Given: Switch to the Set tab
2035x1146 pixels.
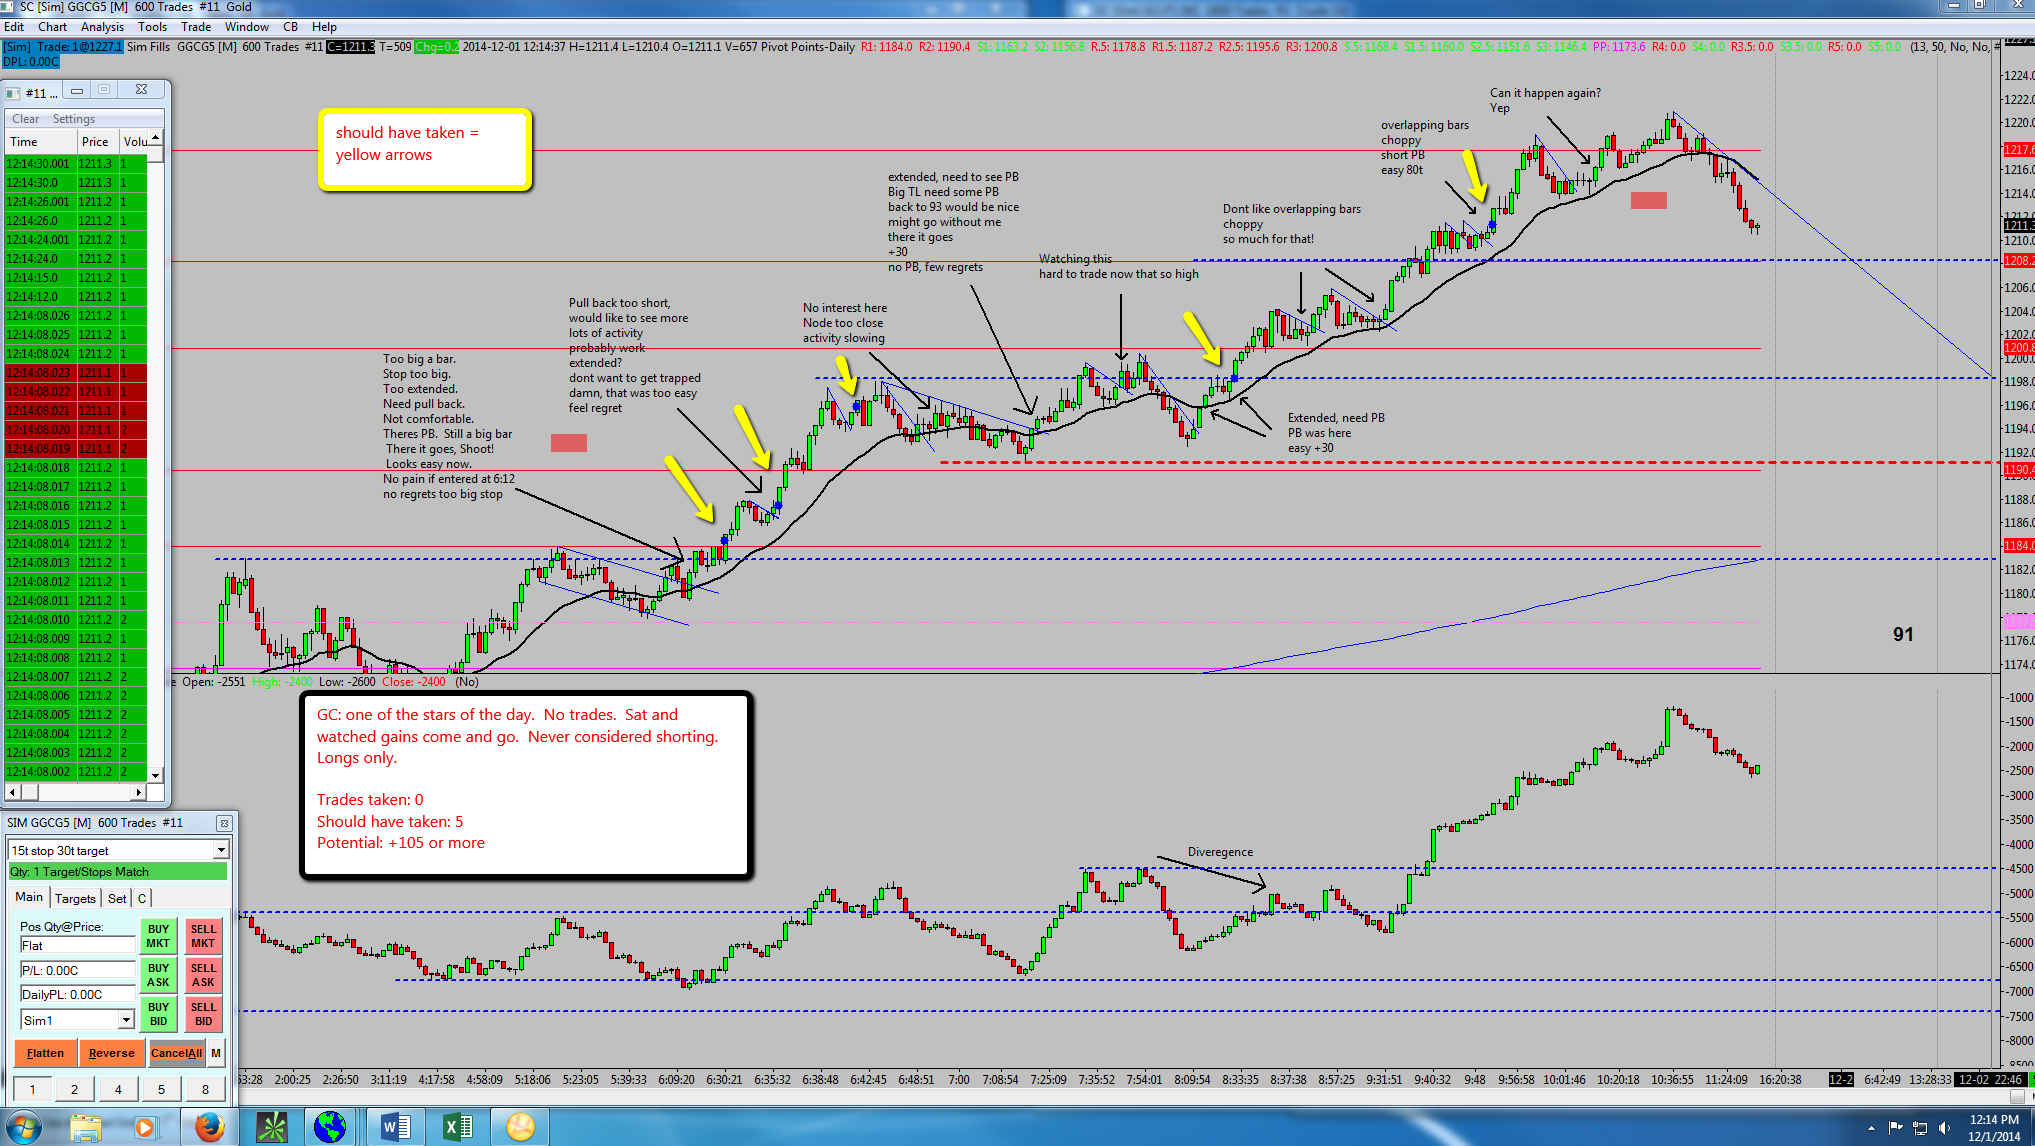Looking at the screenshot, I should point(117,898).
